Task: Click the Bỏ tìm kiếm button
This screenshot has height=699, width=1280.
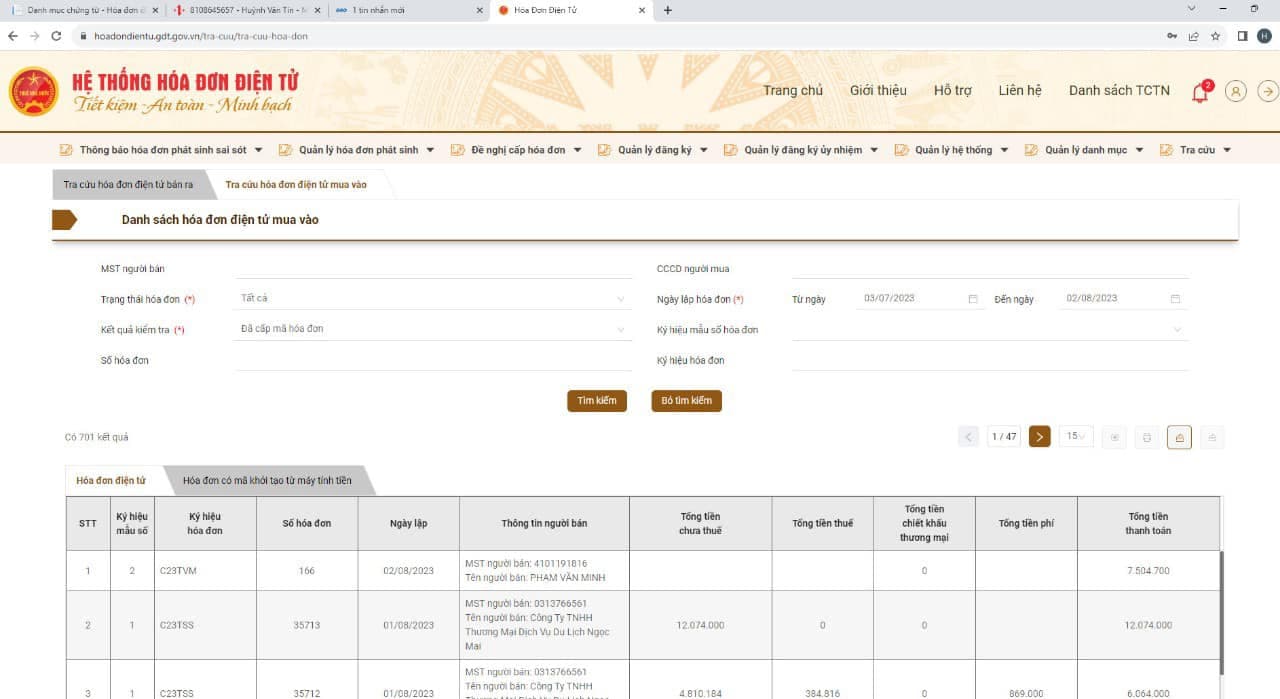Action: (686, 401)
